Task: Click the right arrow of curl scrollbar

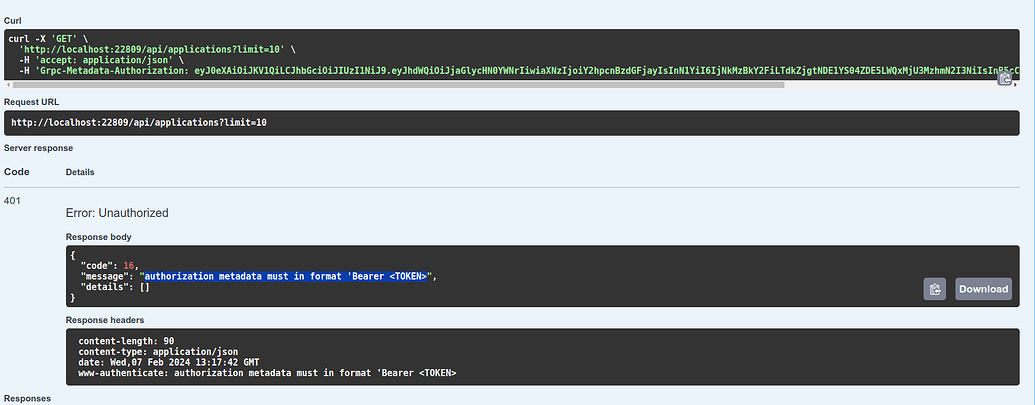Action: point(1015,84)
